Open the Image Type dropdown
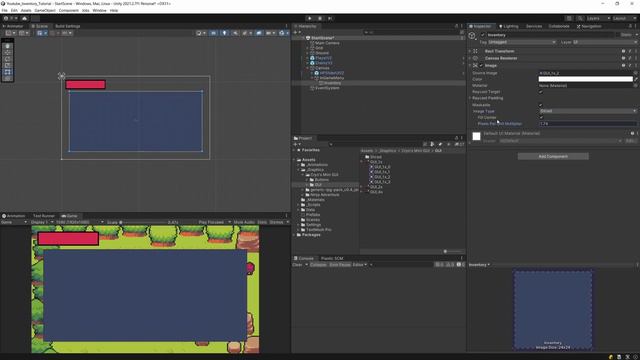Viewport: 640px width, 360px height. click(x=588, y=111)
